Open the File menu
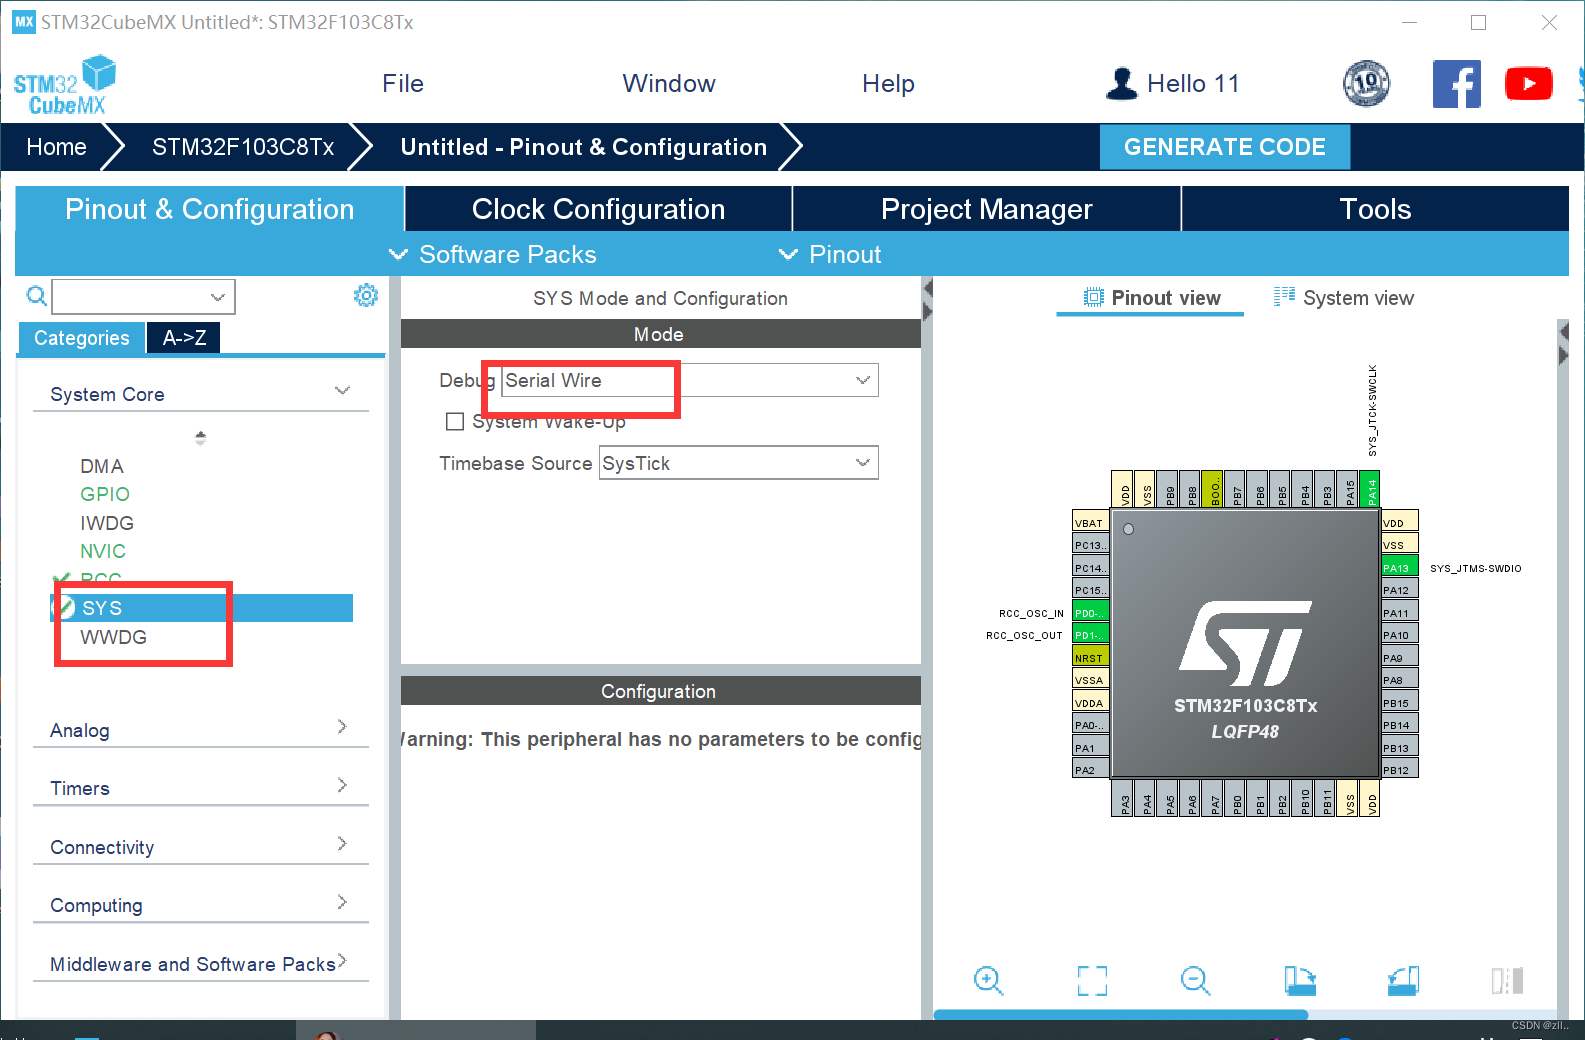Image resolution: width=1585 pixels, height=1040 pixels. 403,84
